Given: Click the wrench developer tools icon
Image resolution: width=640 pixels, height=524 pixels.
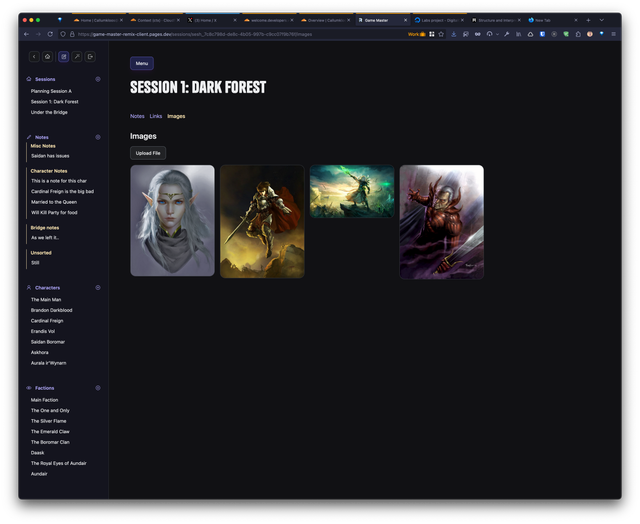Looking at the screenshot, I should click(507, 34).
